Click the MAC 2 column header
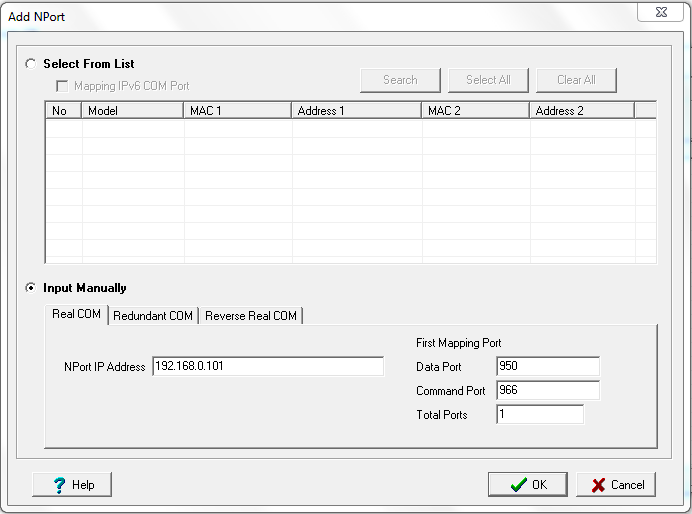 (476, 110)
